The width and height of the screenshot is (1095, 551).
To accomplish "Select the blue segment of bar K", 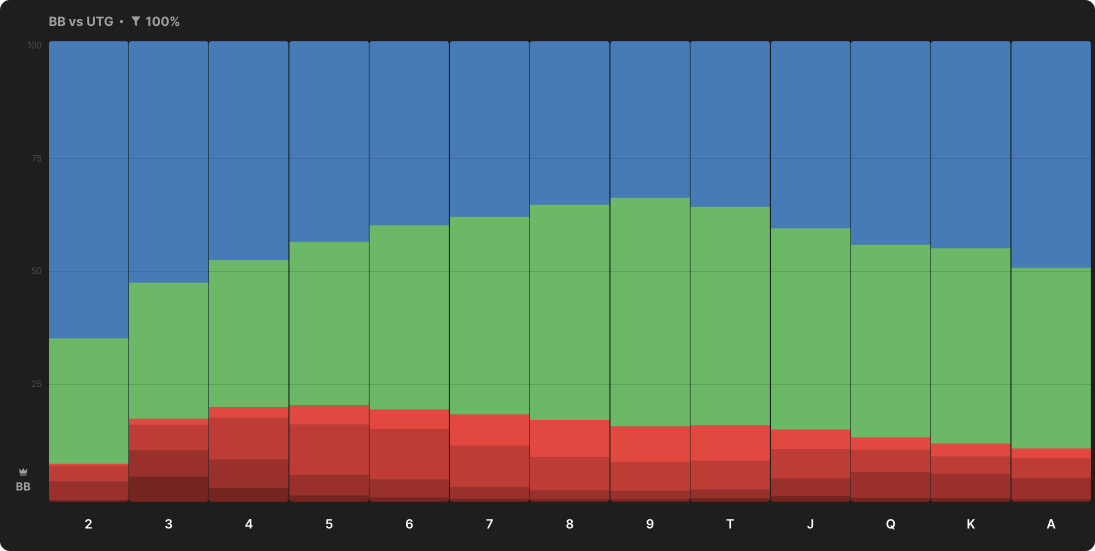I will pyautogui.click(x=971, y=145).
